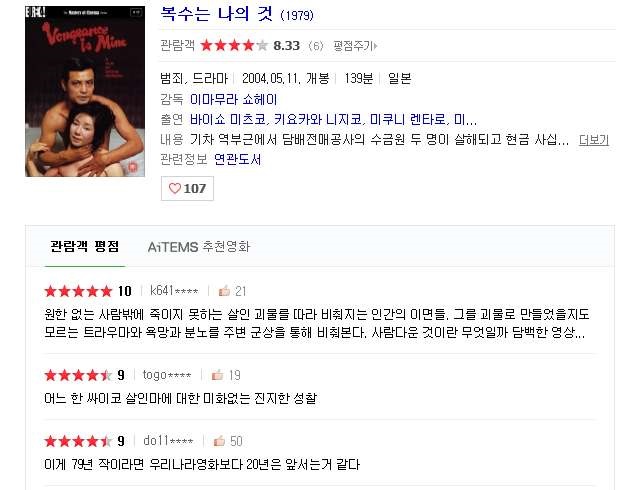Click the audience star rating icons at 8.33
This screenshot has height=490, width=639.
tap(234, 45)
